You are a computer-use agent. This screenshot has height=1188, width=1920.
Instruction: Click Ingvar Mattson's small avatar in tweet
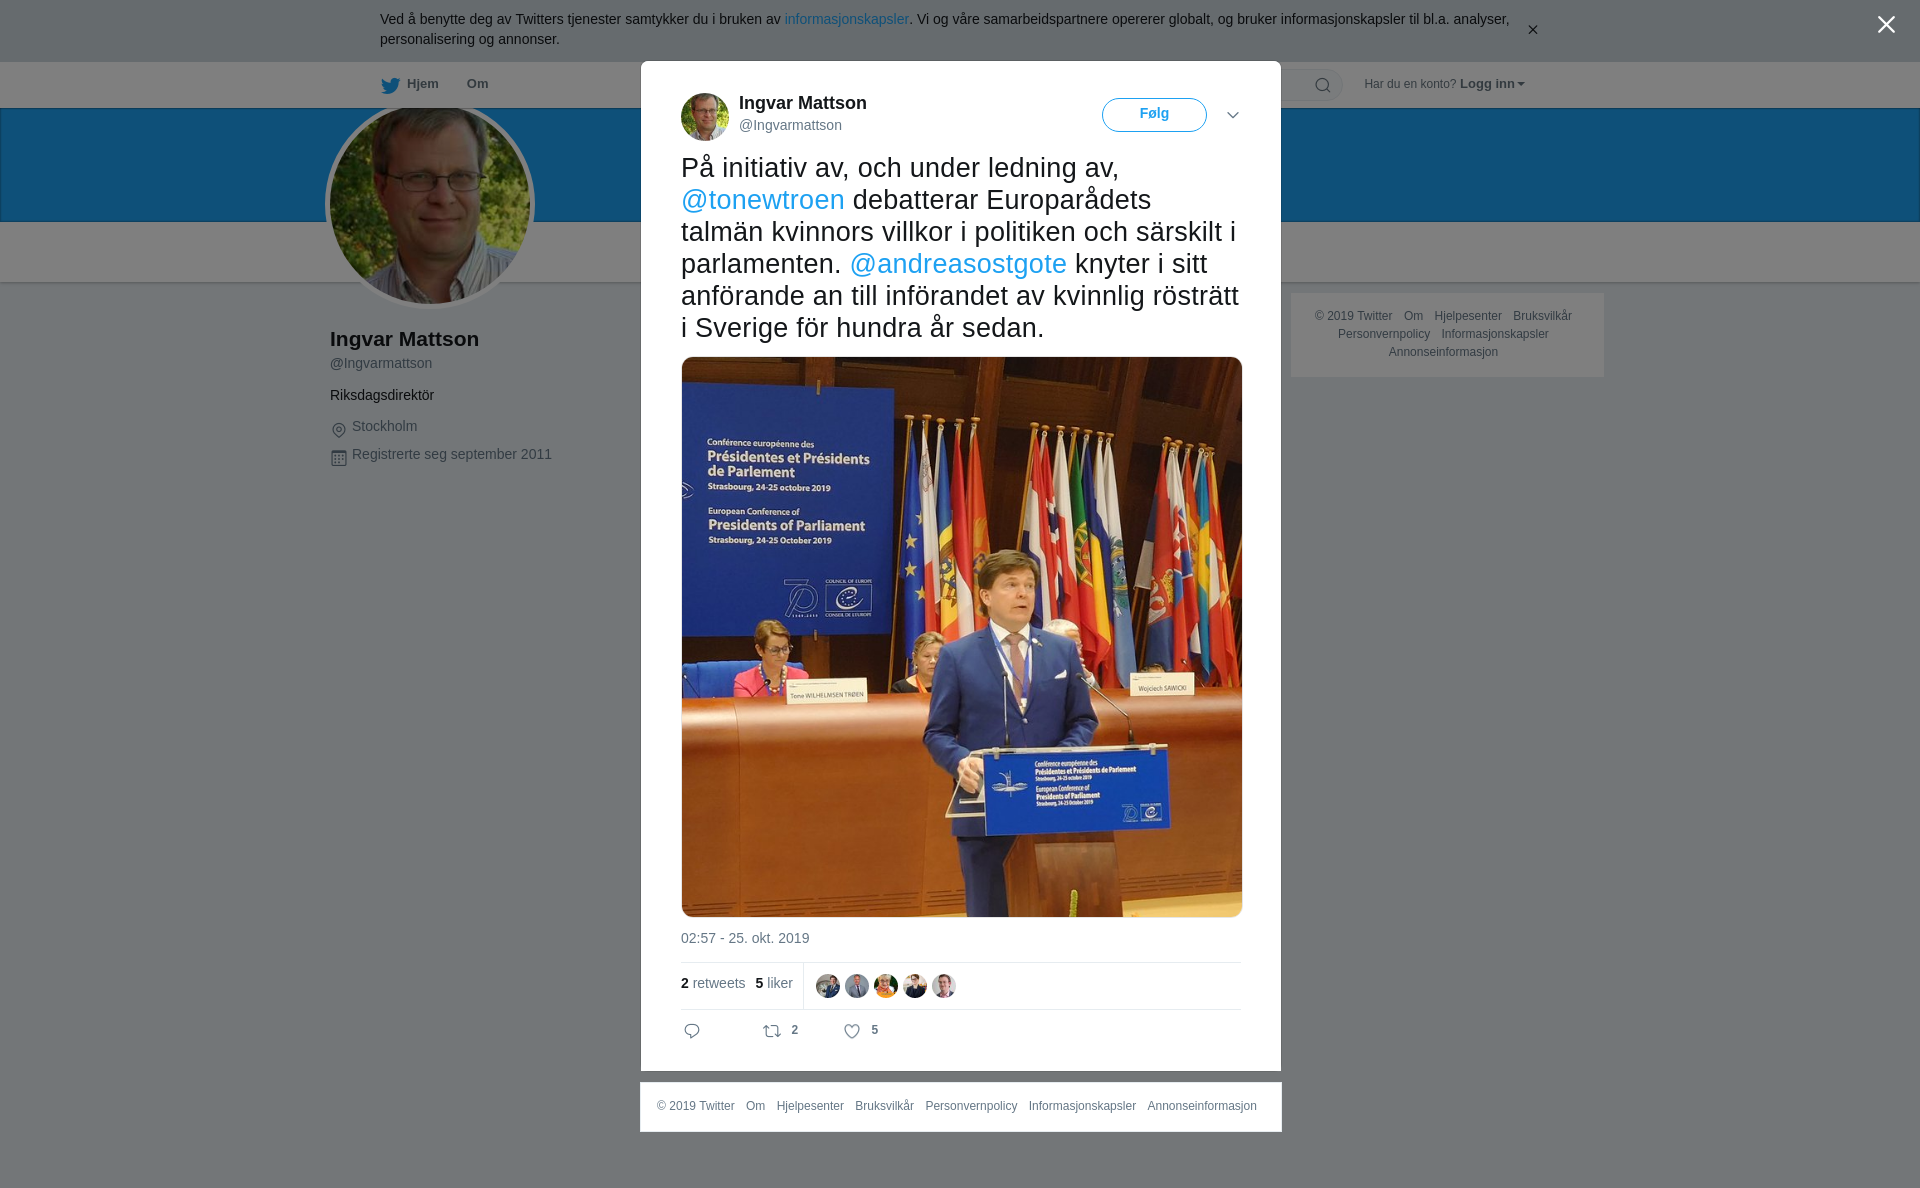tap(705, 117)
